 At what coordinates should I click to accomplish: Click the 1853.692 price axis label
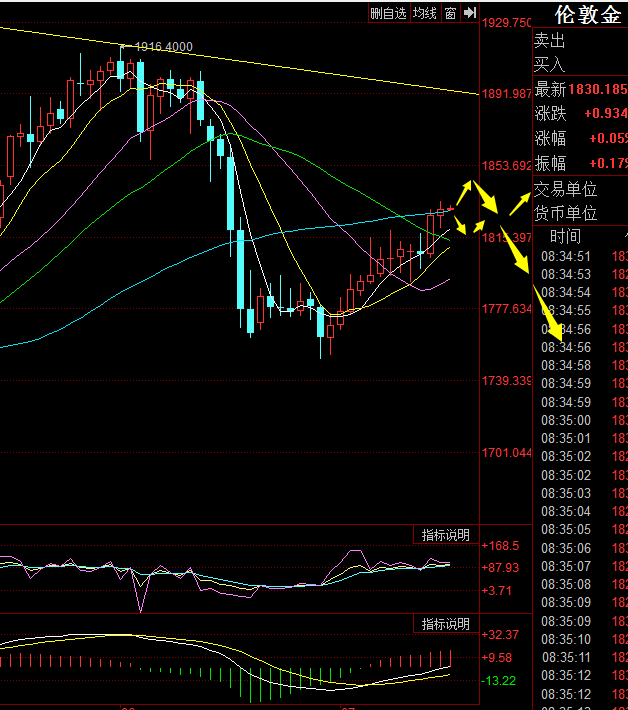pos(507,166)
